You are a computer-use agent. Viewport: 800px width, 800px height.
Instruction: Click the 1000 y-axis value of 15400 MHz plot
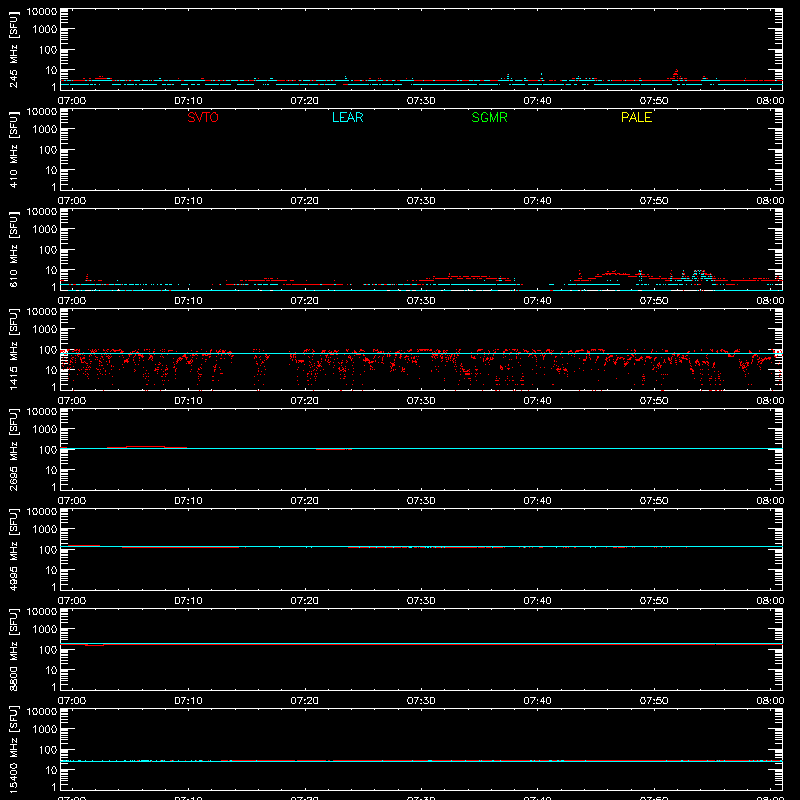pyautogui.click(x=45, y=730)
